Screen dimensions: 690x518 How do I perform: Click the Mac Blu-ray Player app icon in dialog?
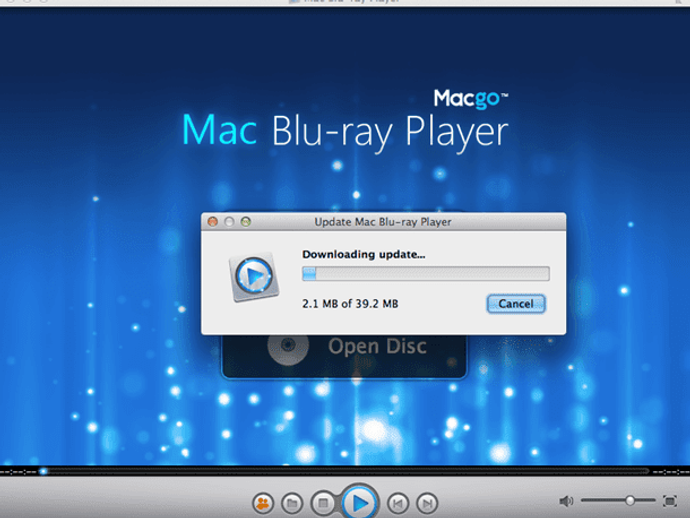click(x=254, y=277)
